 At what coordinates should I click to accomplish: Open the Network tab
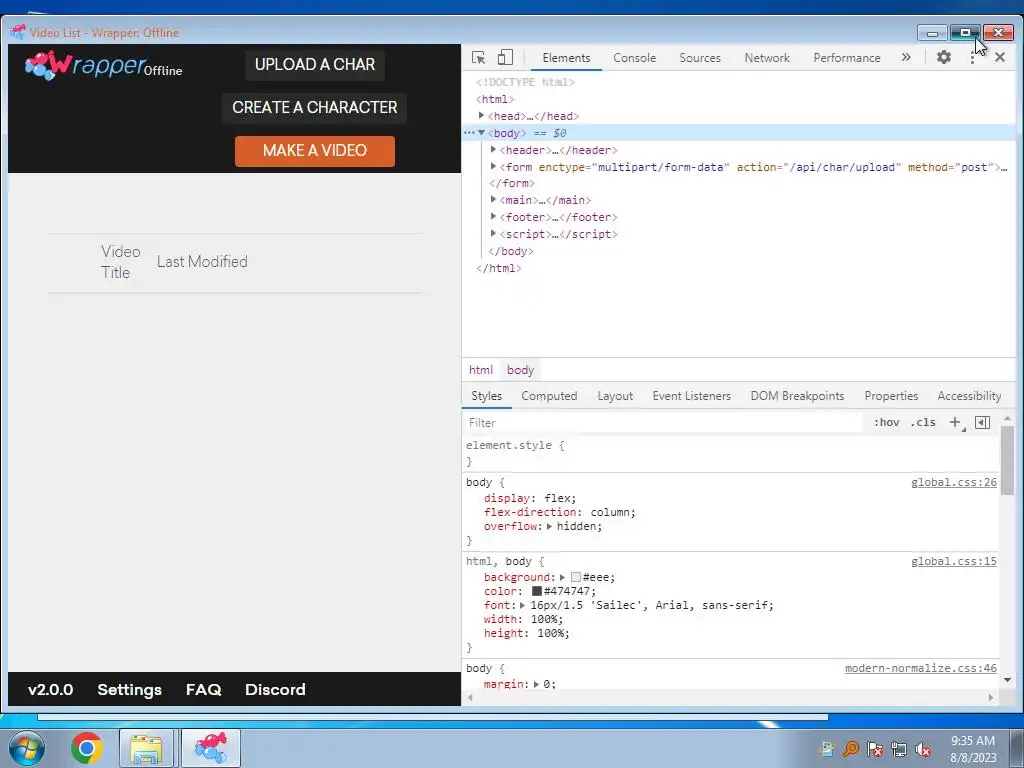point(767,57)
